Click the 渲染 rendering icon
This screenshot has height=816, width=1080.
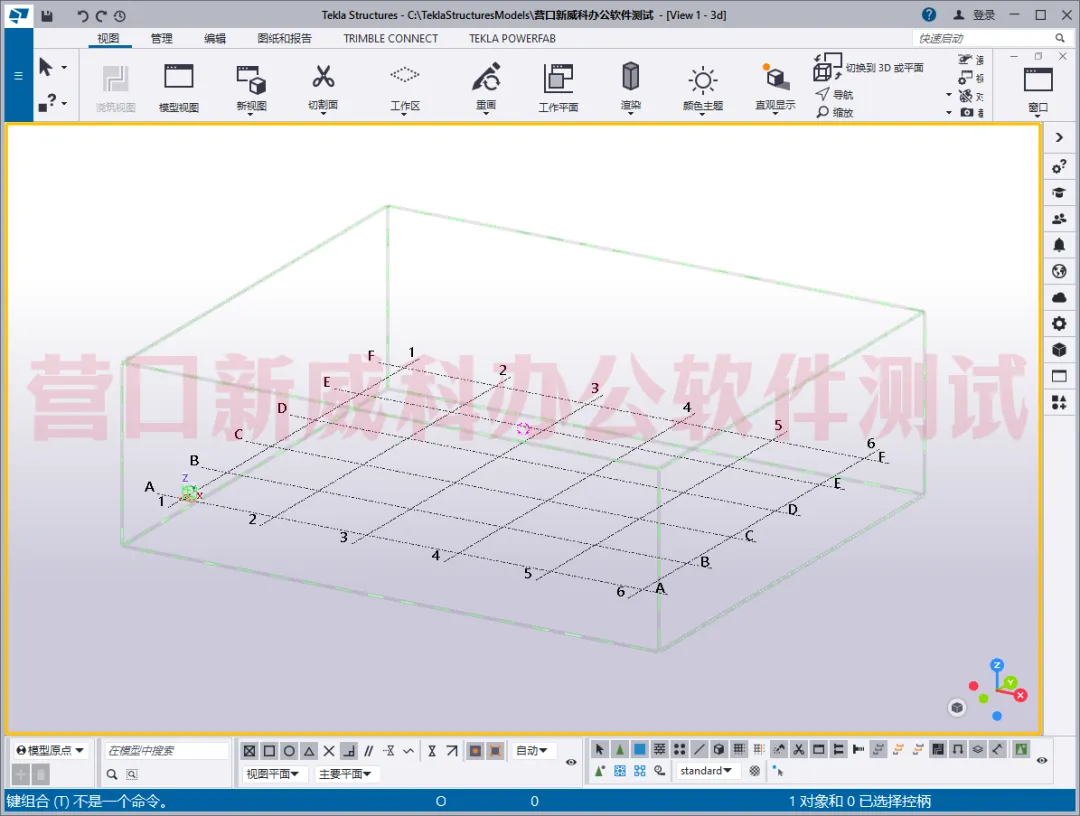(630, 76)
